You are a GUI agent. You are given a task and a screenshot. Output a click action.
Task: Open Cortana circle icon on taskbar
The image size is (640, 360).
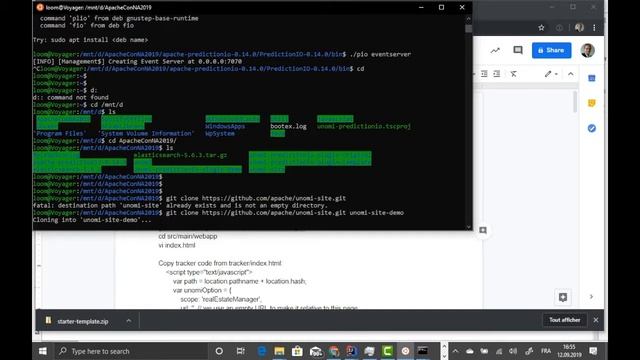pos(219,351)
